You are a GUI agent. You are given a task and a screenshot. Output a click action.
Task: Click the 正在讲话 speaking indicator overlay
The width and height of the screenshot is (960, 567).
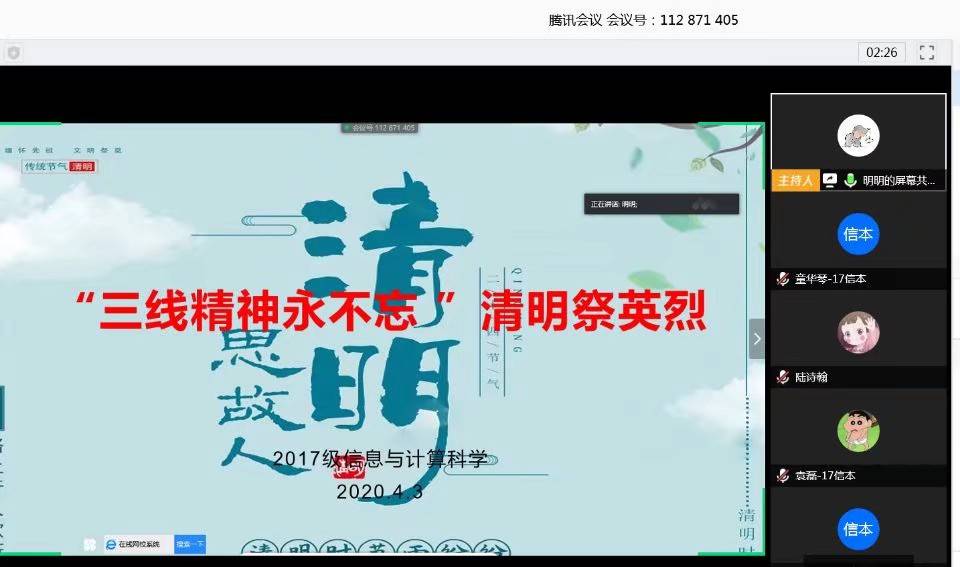pos(661,204)
